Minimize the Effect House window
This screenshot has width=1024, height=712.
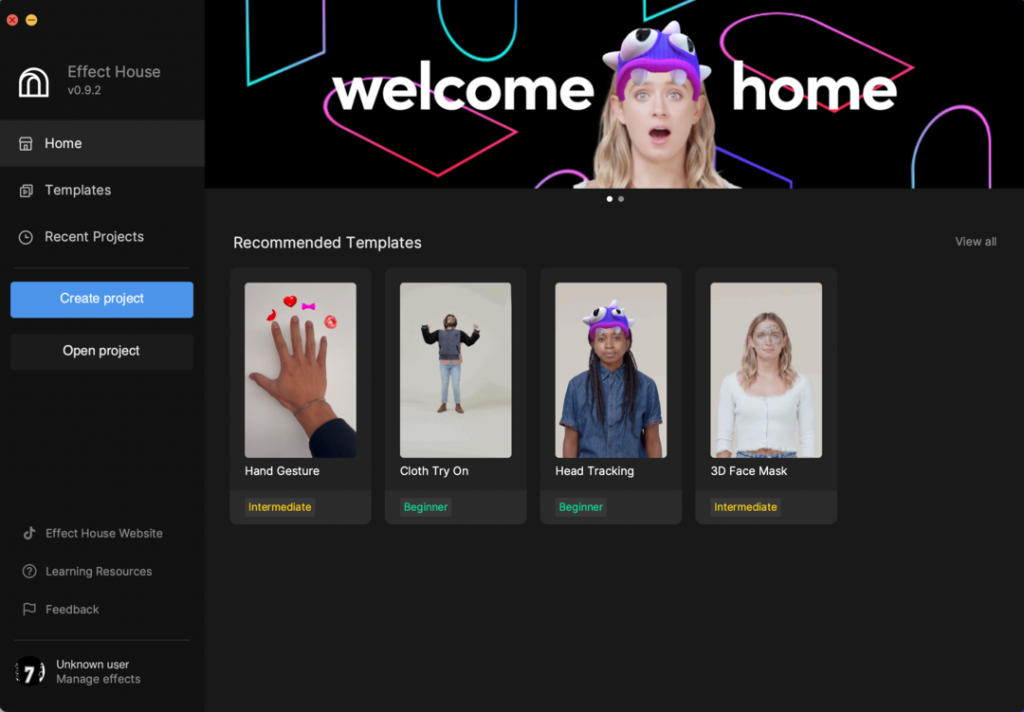31,20
